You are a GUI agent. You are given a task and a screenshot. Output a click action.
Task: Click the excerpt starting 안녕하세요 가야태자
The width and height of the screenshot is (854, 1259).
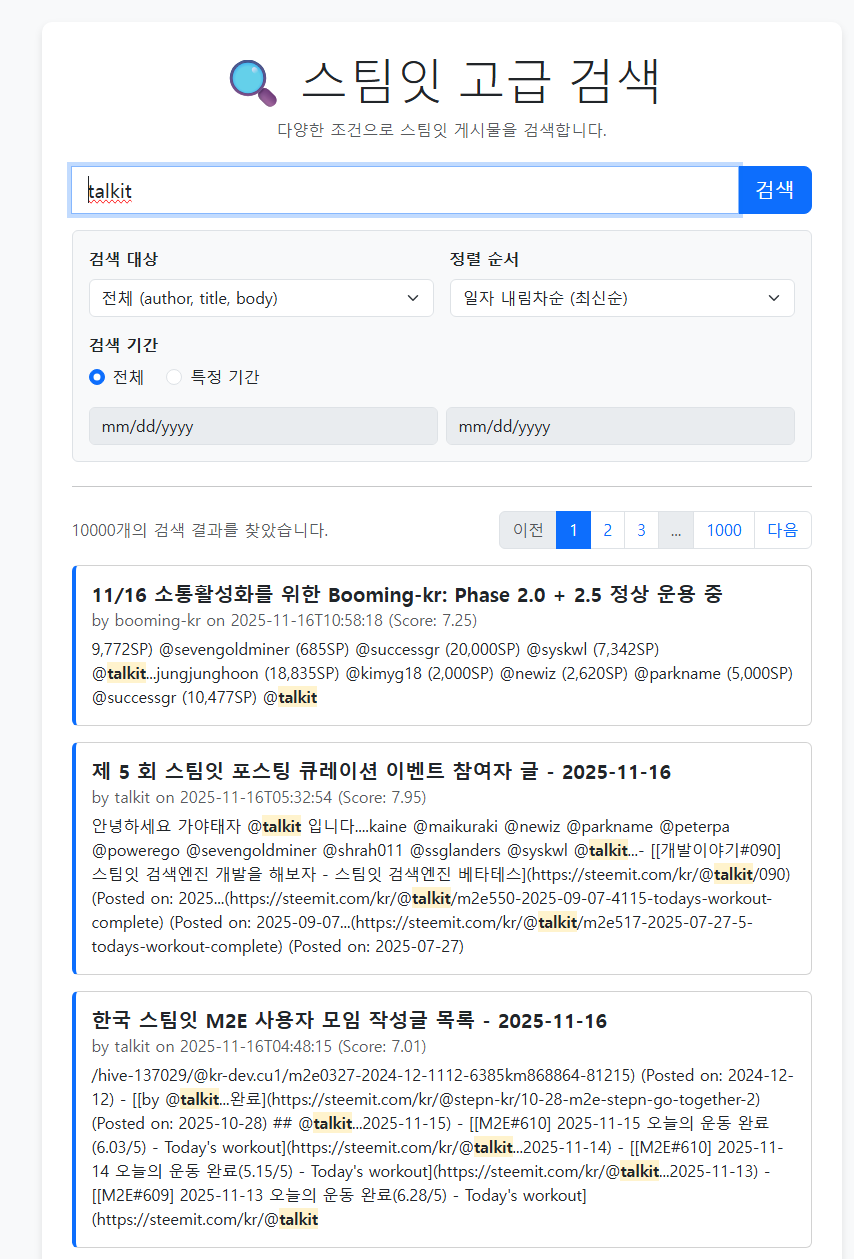click(441, 886)
